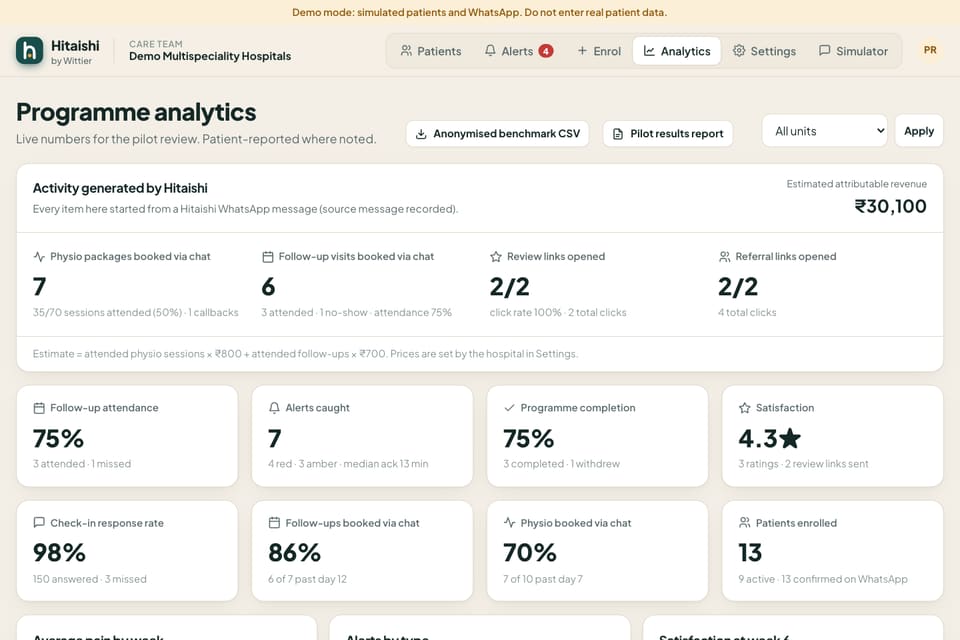
Task: Select the Analytics tab
Action: [677, 51]
